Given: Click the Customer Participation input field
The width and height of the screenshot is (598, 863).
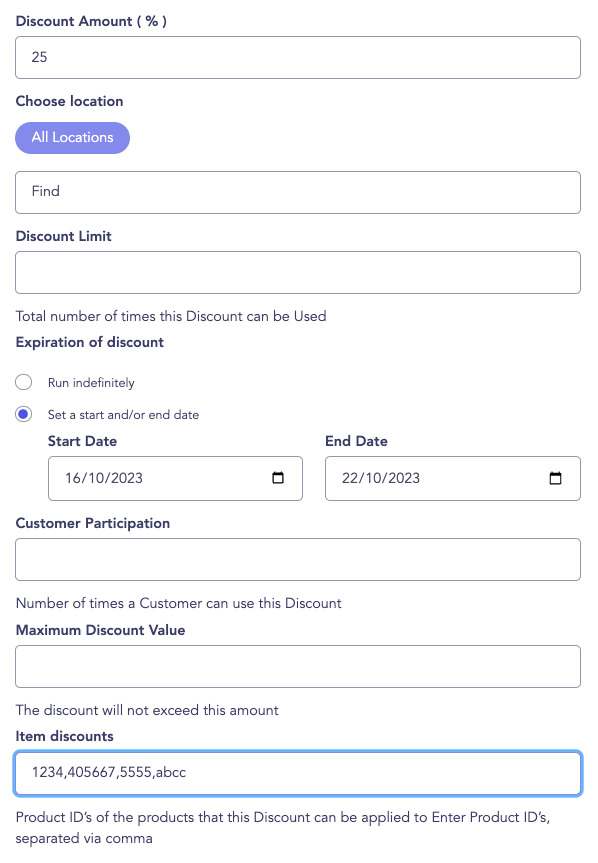Looking at the screenshot, I should coord(298,559).
